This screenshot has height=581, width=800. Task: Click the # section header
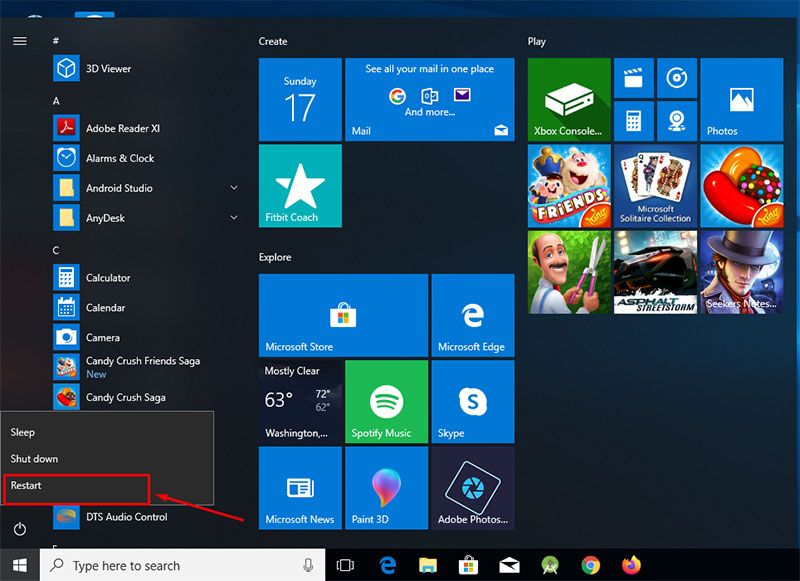[x=56, y=41]
